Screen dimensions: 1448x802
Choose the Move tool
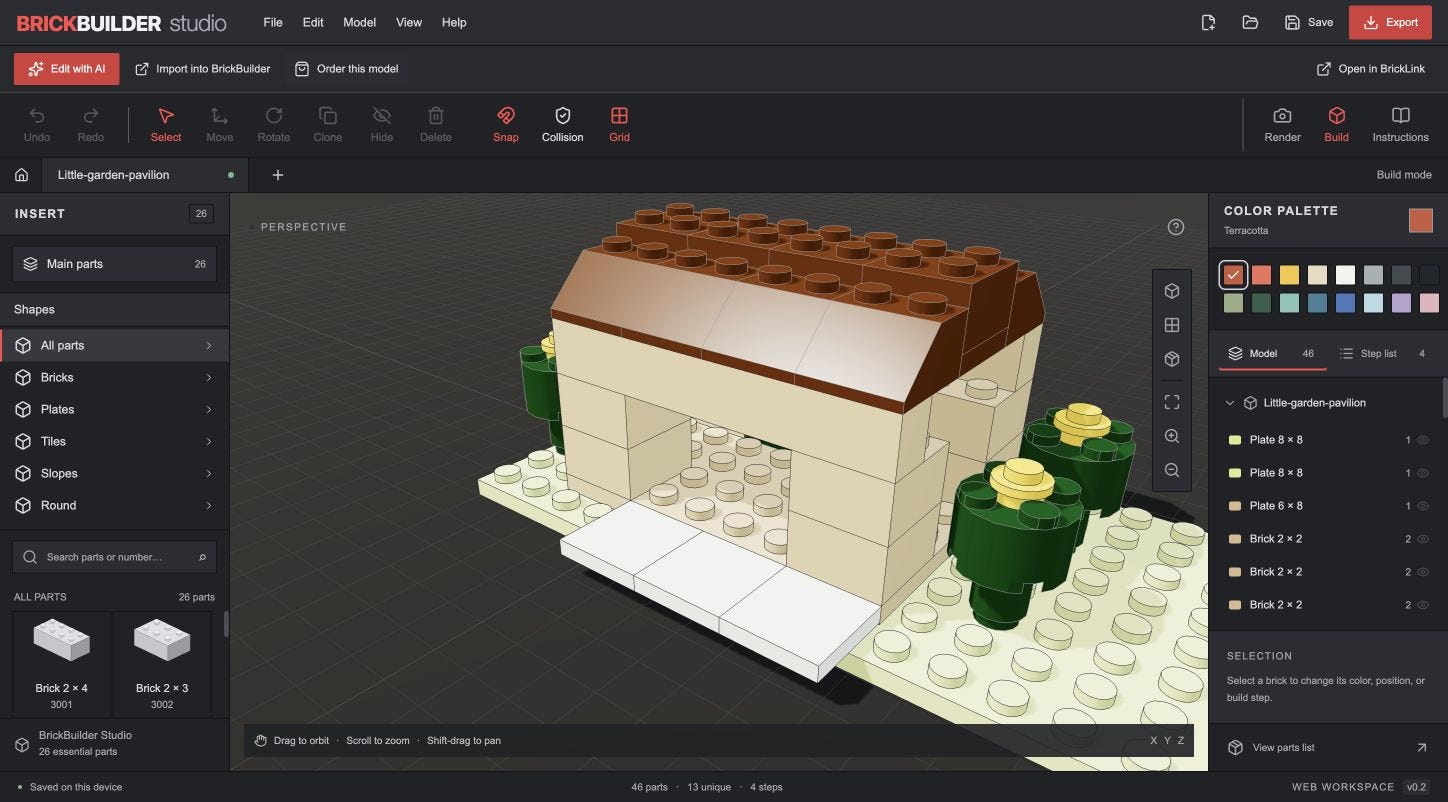[220, 125]
